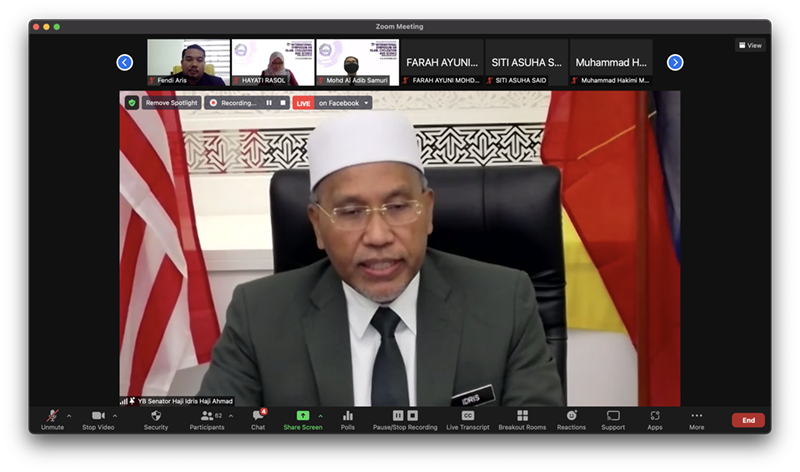Click the red End meeting button
This screenshot has width=800, height=472.
pyautogui.click(x=748, y=420)
